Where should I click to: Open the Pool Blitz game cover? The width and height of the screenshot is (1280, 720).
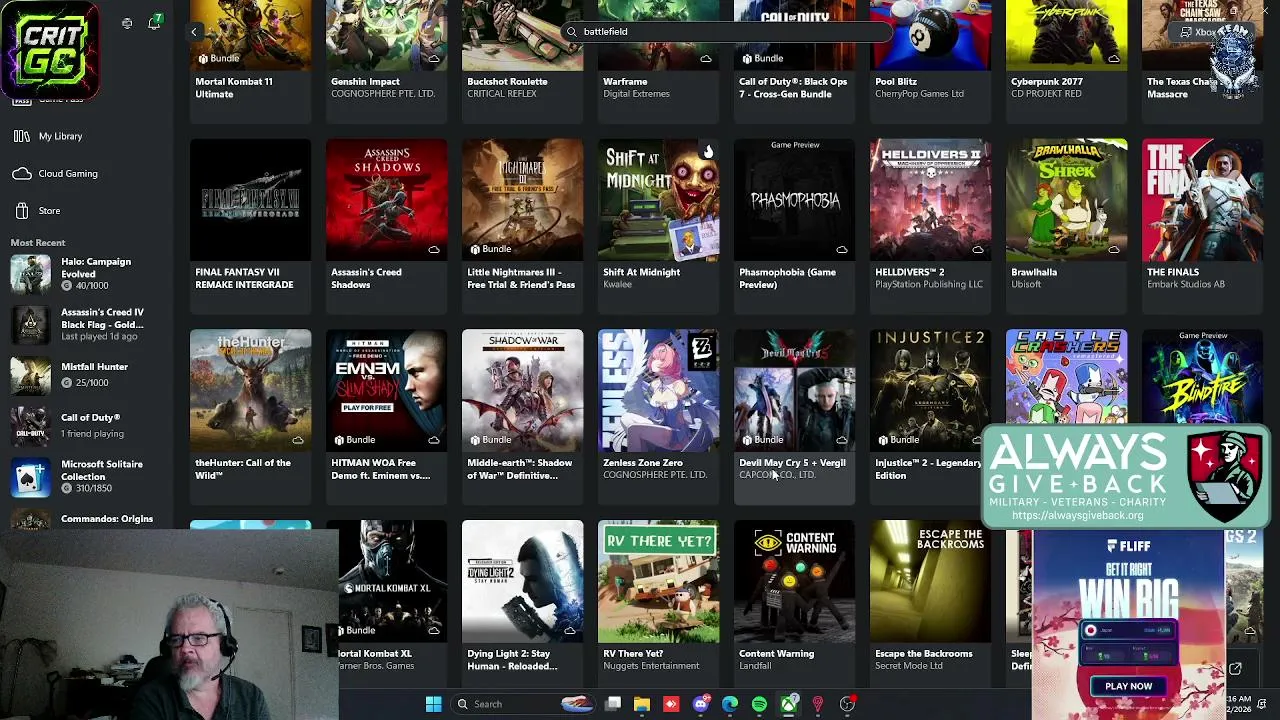930,35
